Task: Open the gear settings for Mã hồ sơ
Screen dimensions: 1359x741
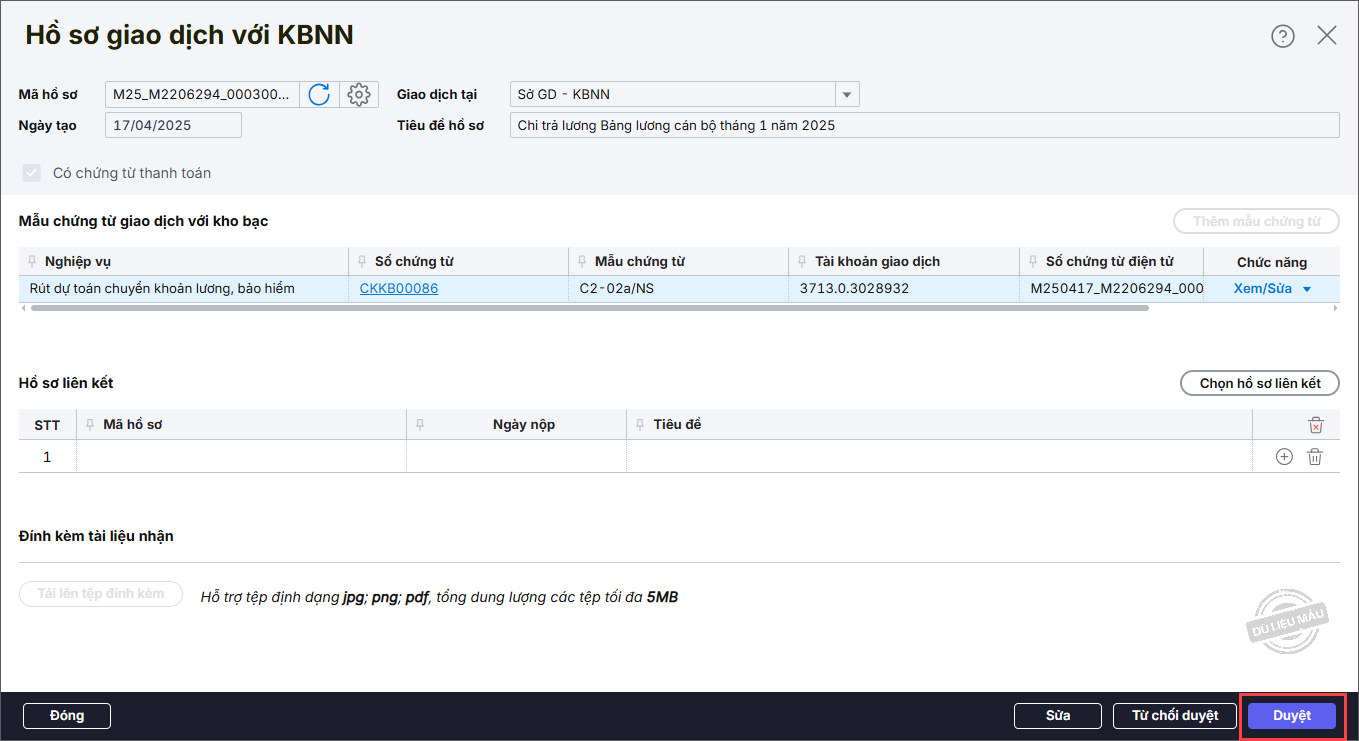Action: [x=358, y=95]
